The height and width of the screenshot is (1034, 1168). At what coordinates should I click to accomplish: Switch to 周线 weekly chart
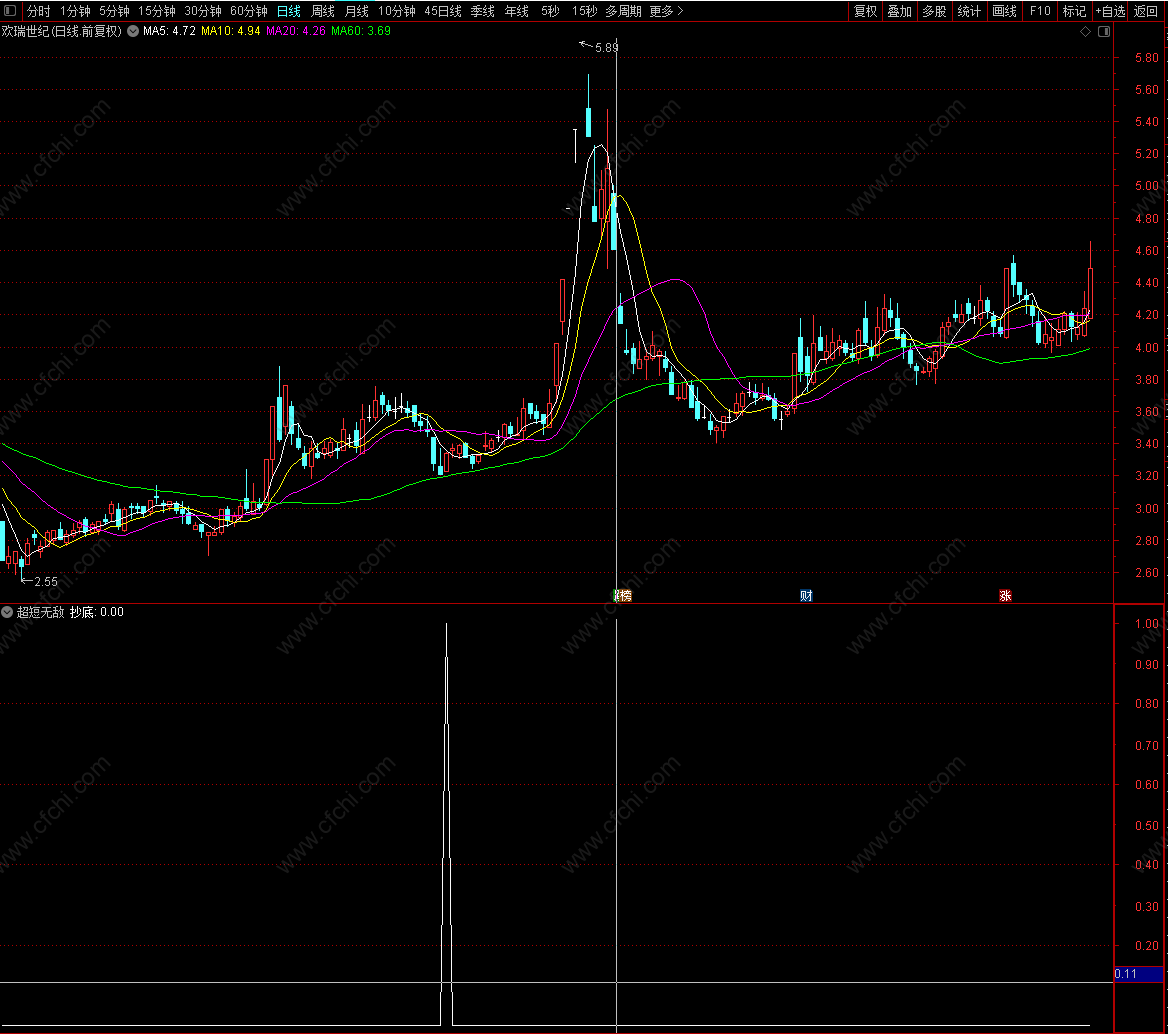[323, 11]
